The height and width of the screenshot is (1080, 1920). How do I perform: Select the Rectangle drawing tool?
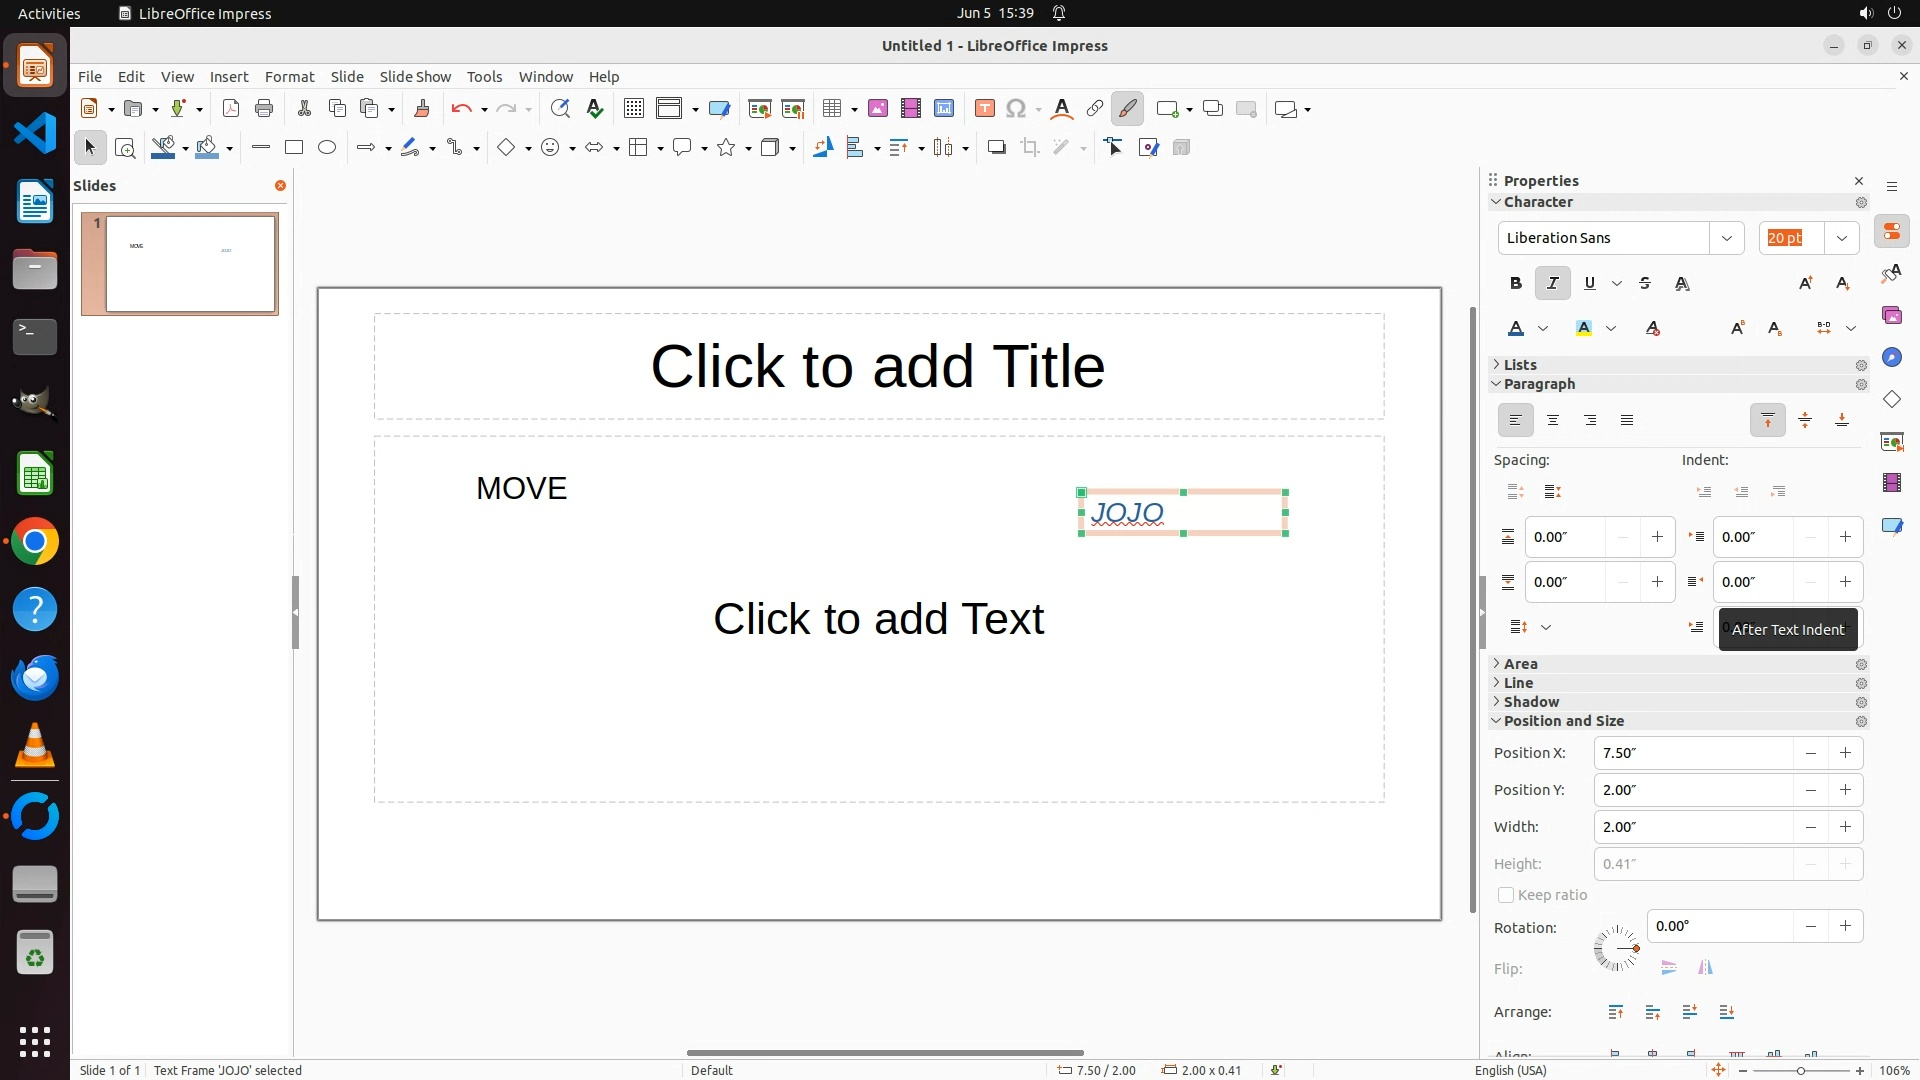pos(294,148)
